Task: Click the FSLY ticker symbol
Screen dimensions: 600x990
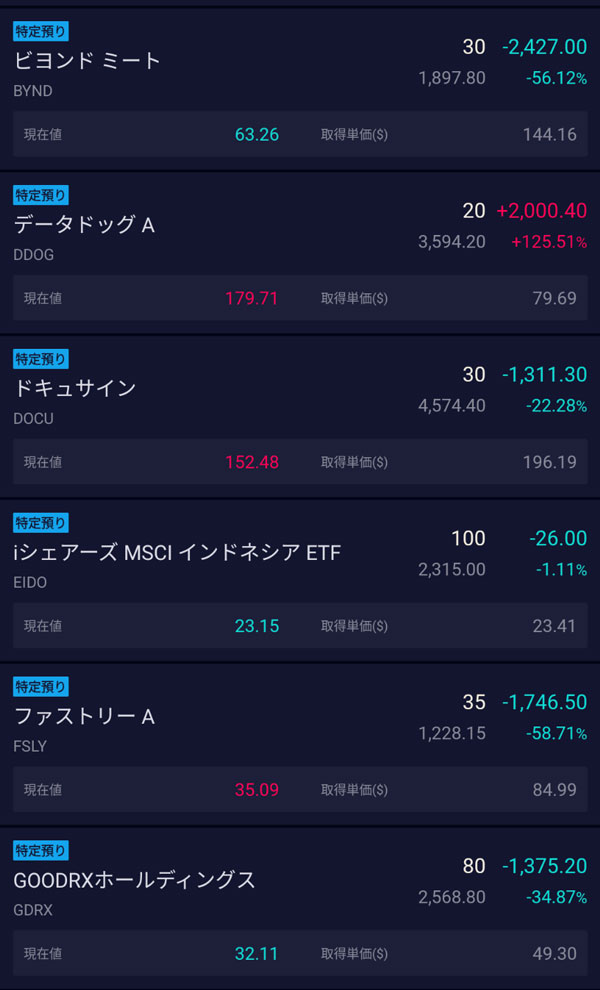Action: coord(30,747)
